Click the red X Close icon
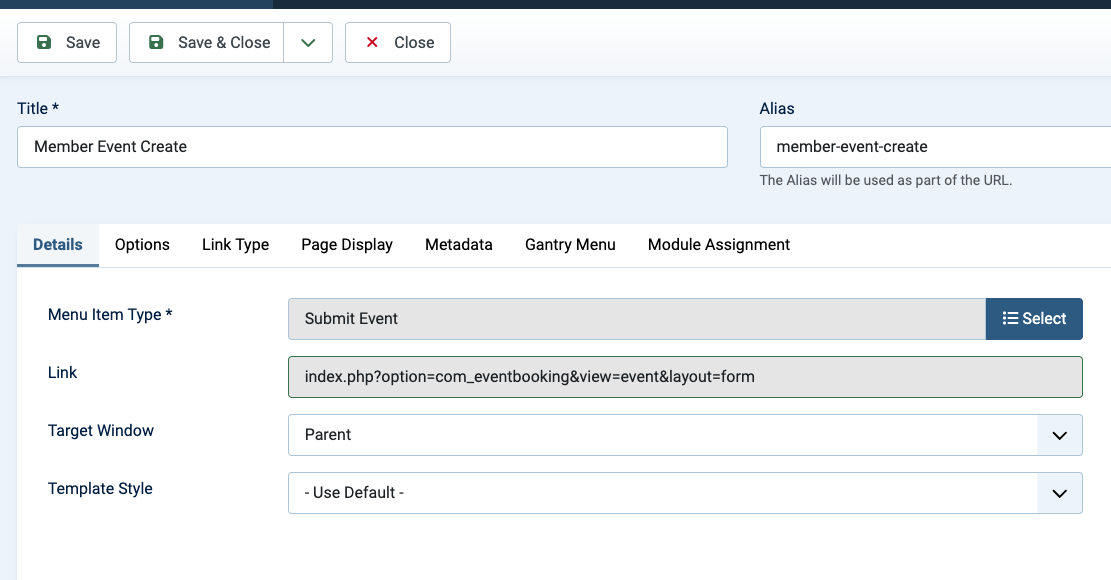 pyautogui.click(x=372, y=43)
